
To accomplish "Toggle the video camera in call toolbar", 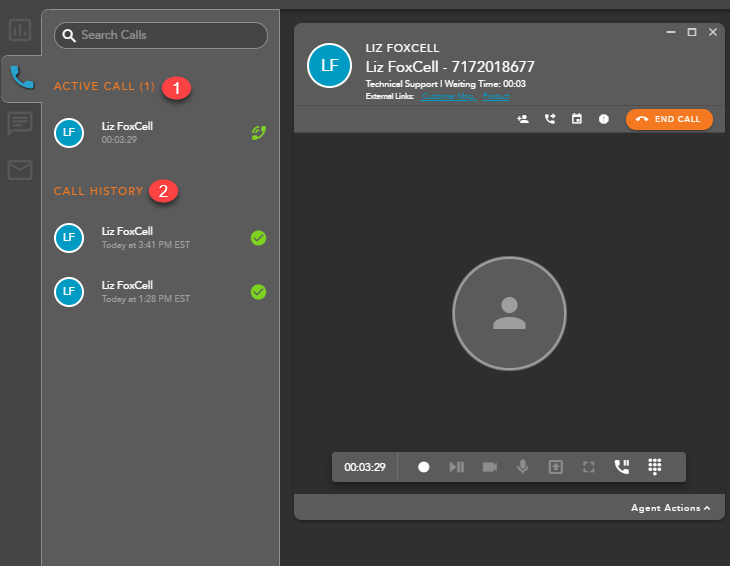I will point(489,467).
